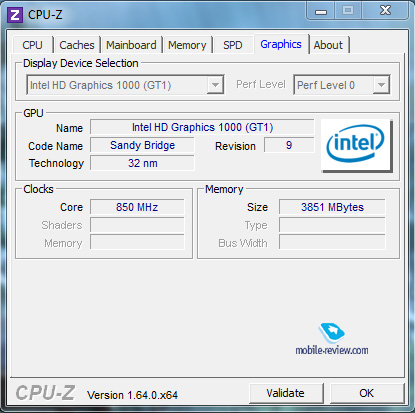415x413 pixels.
Task: Click the CPU-Z window title text
Action: tap(45, 15)
